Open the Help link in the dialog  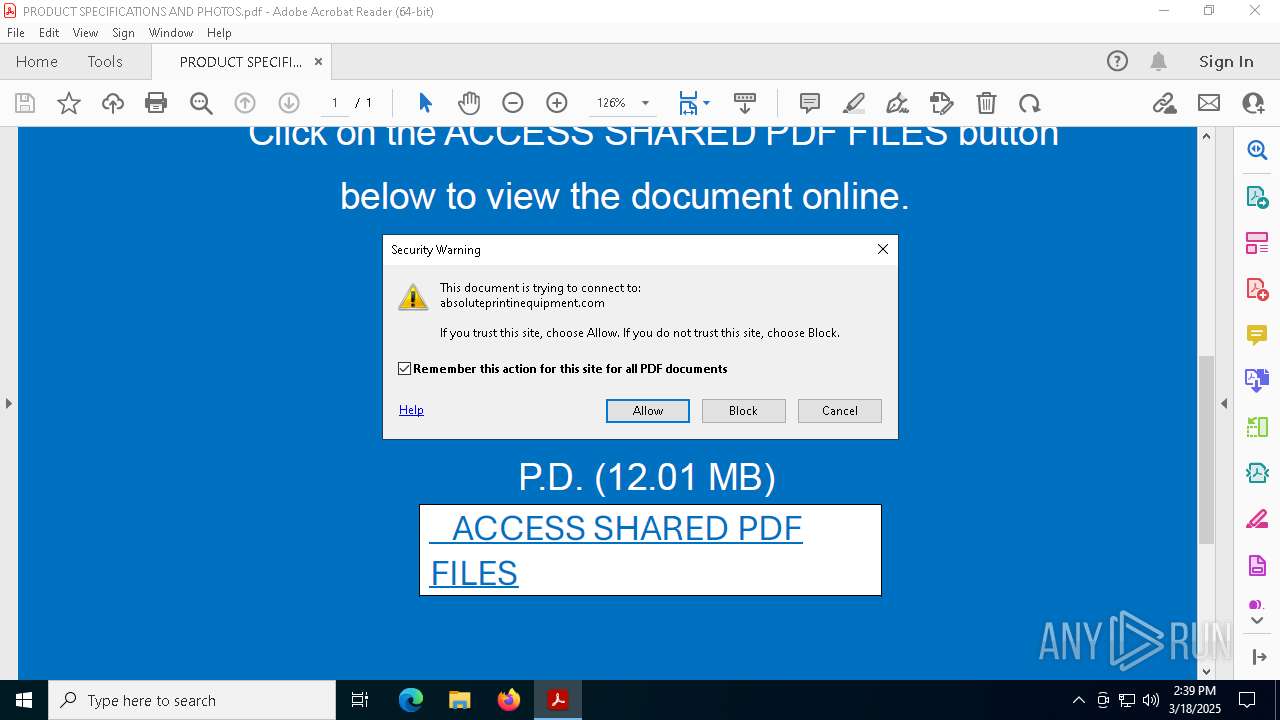point(411,410)
